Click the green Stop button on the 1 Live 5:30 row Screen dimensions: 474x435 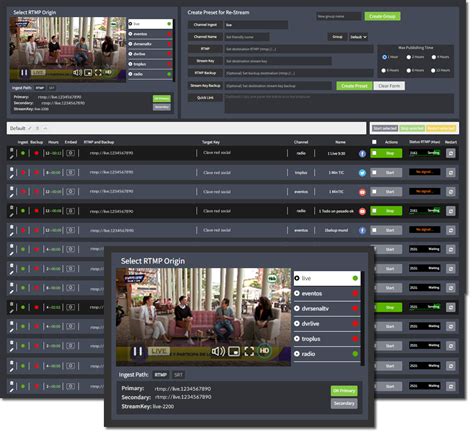(x=386, y=153)
